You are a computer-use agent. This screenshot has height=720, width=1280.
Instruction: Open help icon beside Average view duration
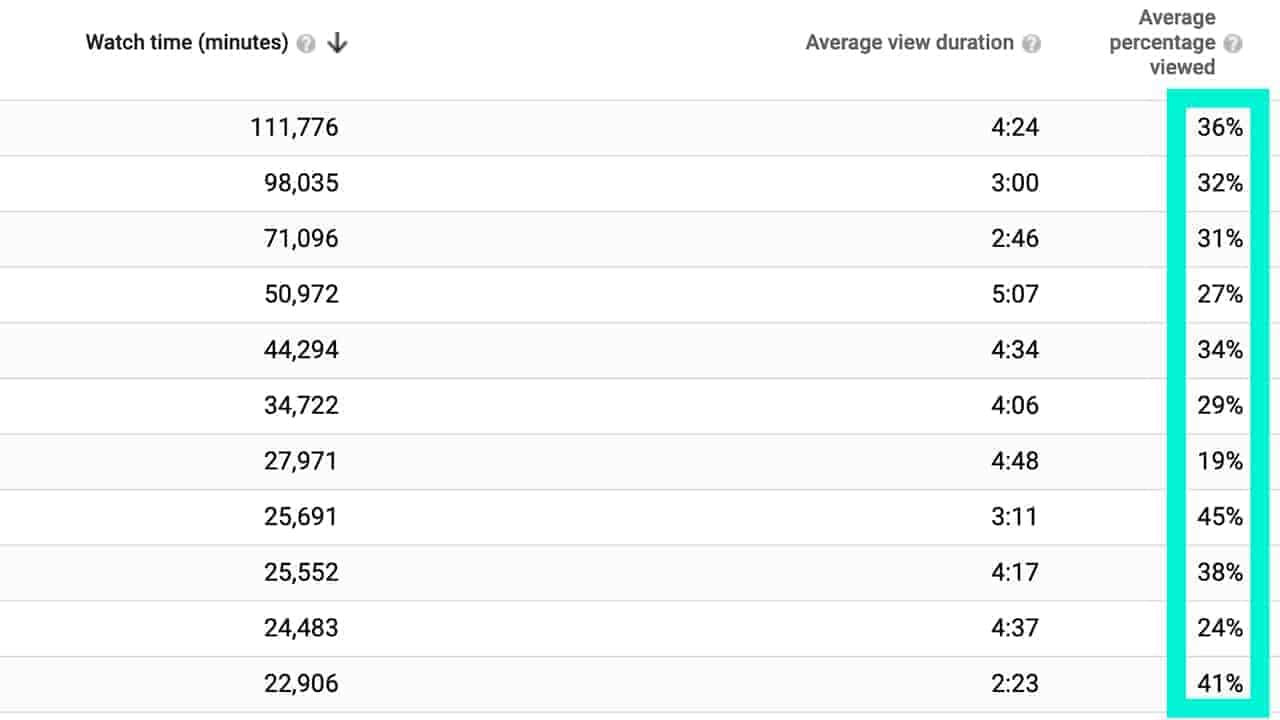pos(1032,43)
